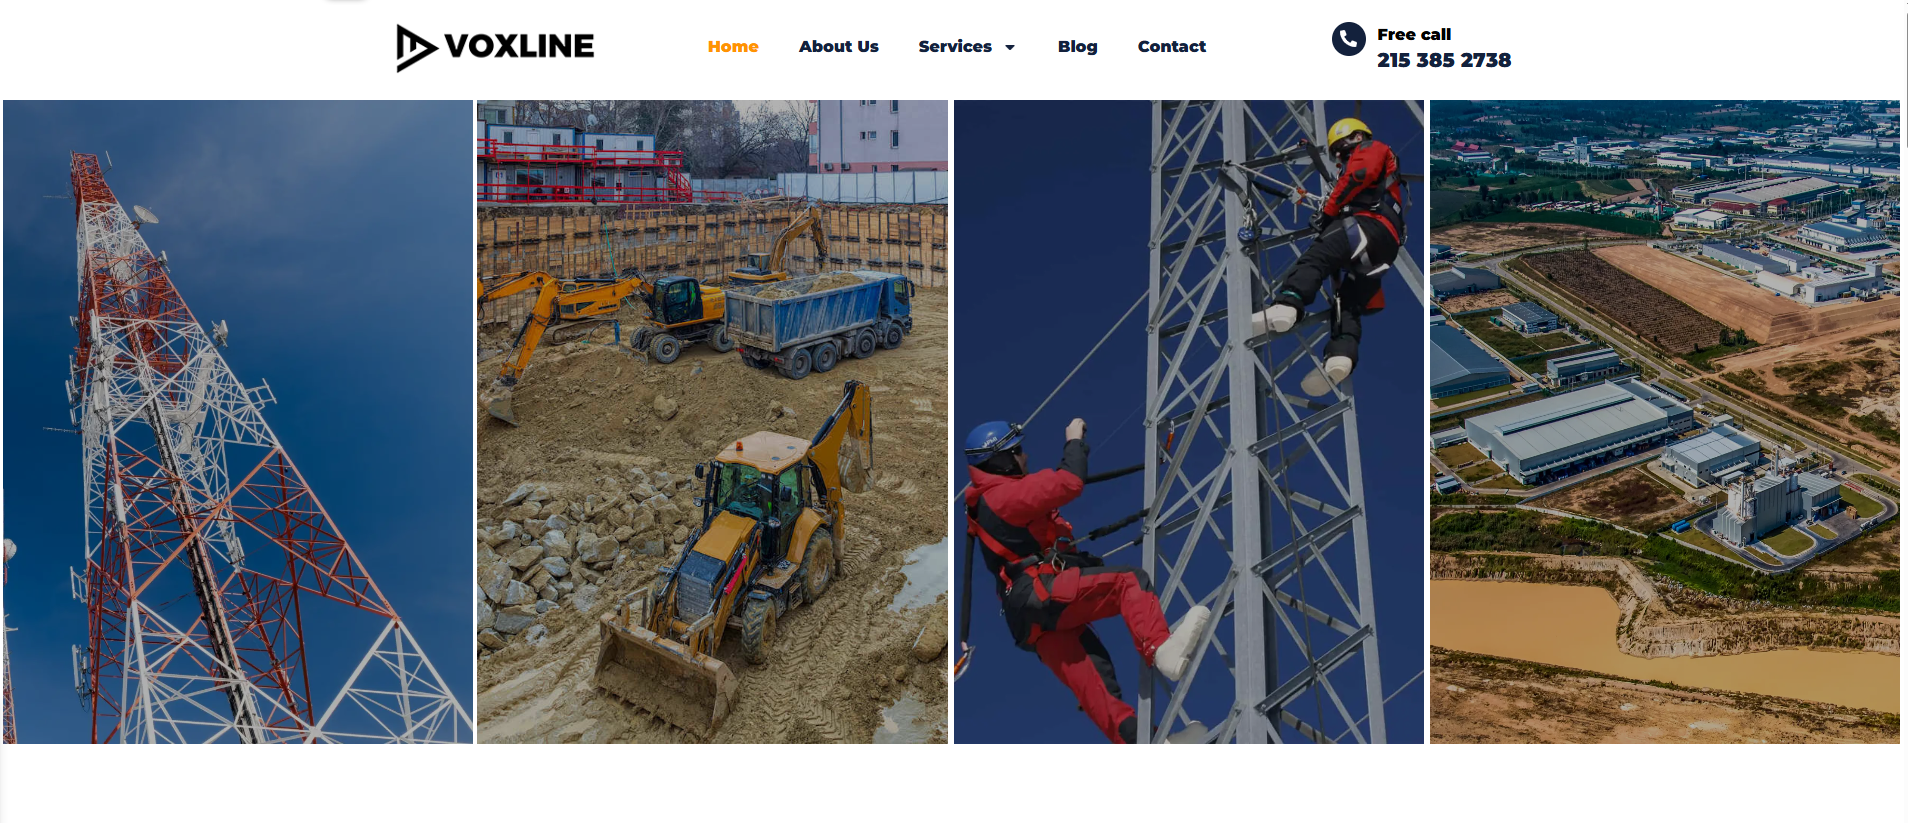Click the Voxline logo triangle icon
The width and height of the screenshot is (1908, 823).
coord(416,48)
